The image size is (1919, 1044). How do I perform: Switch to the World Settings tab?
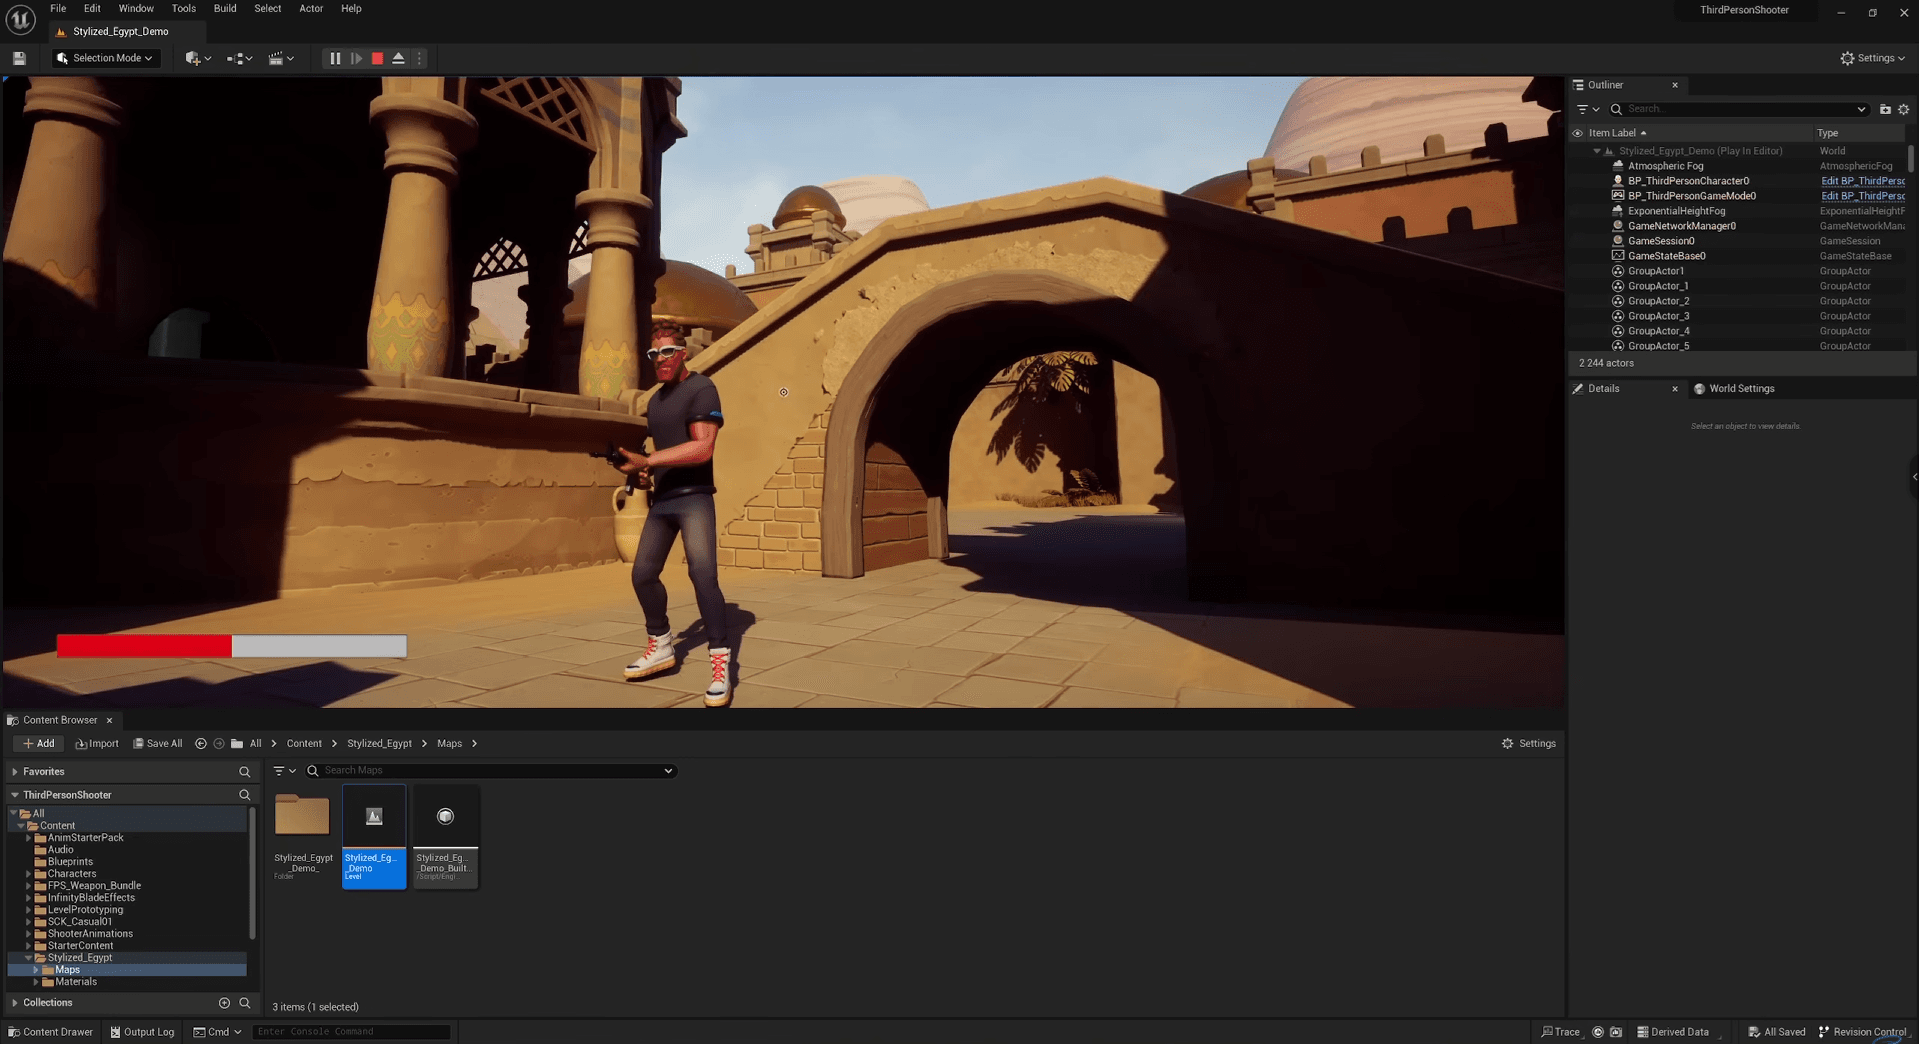1740,389
